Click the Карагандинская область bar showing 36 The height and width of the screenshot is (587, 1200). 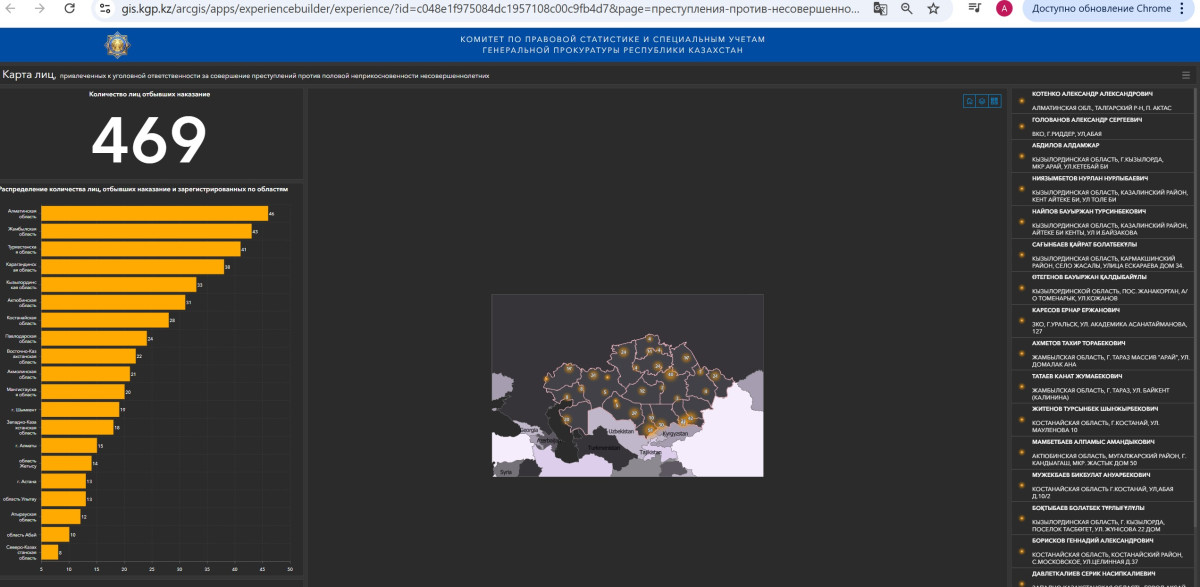point(132,267)
